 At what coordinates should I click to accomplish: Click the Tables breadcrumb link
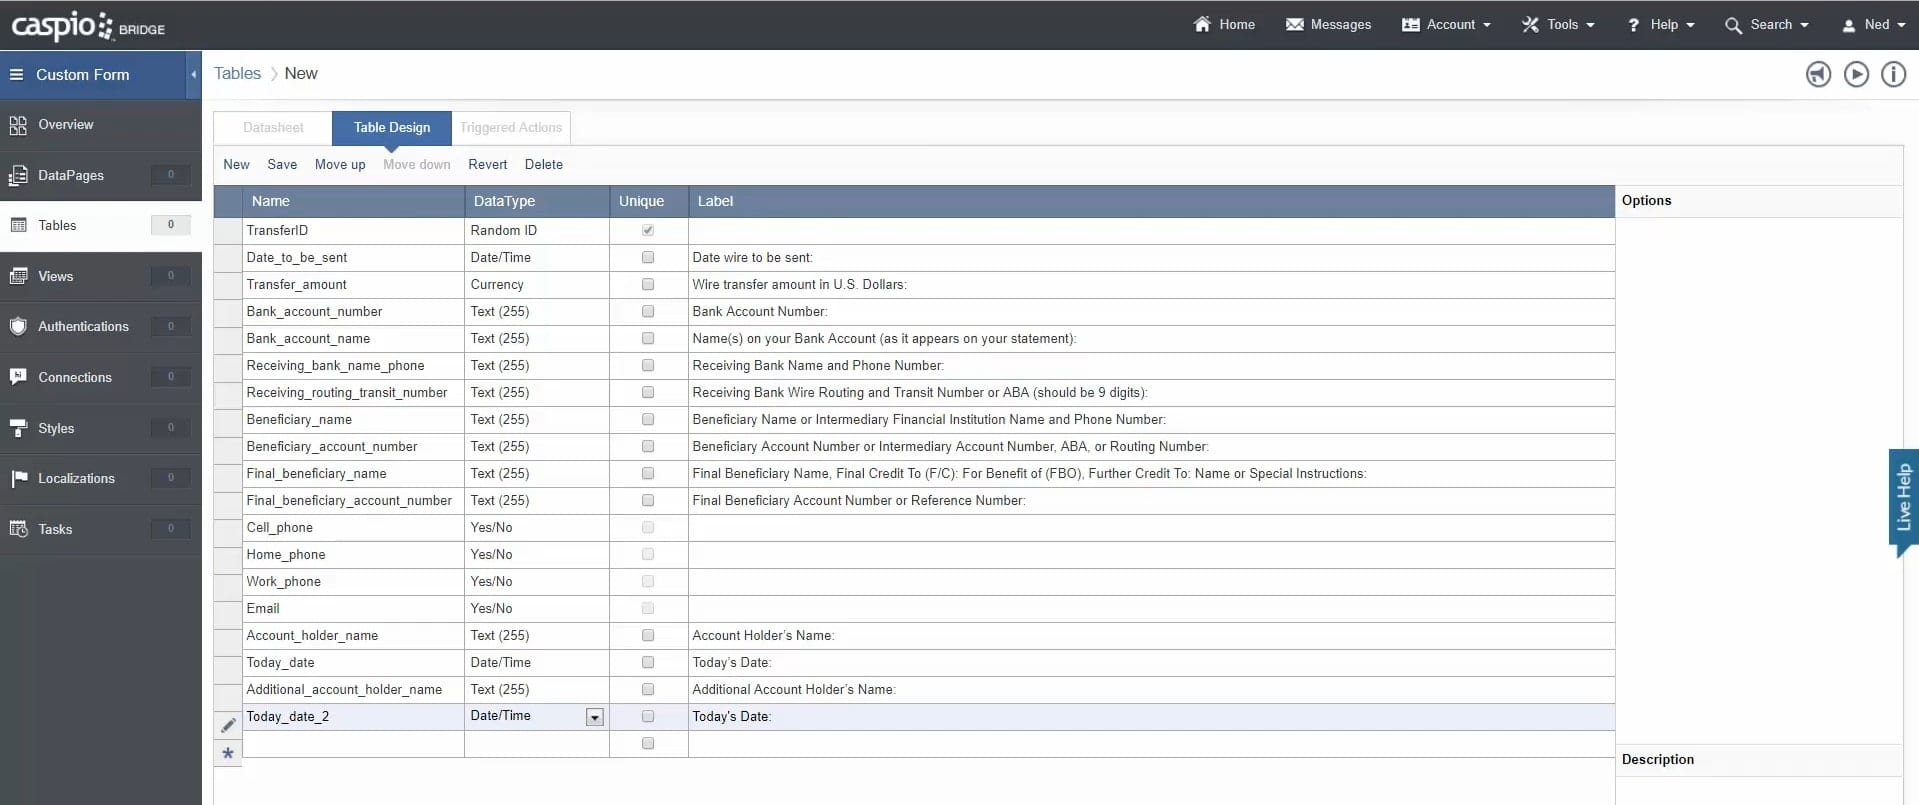point(237,74)
